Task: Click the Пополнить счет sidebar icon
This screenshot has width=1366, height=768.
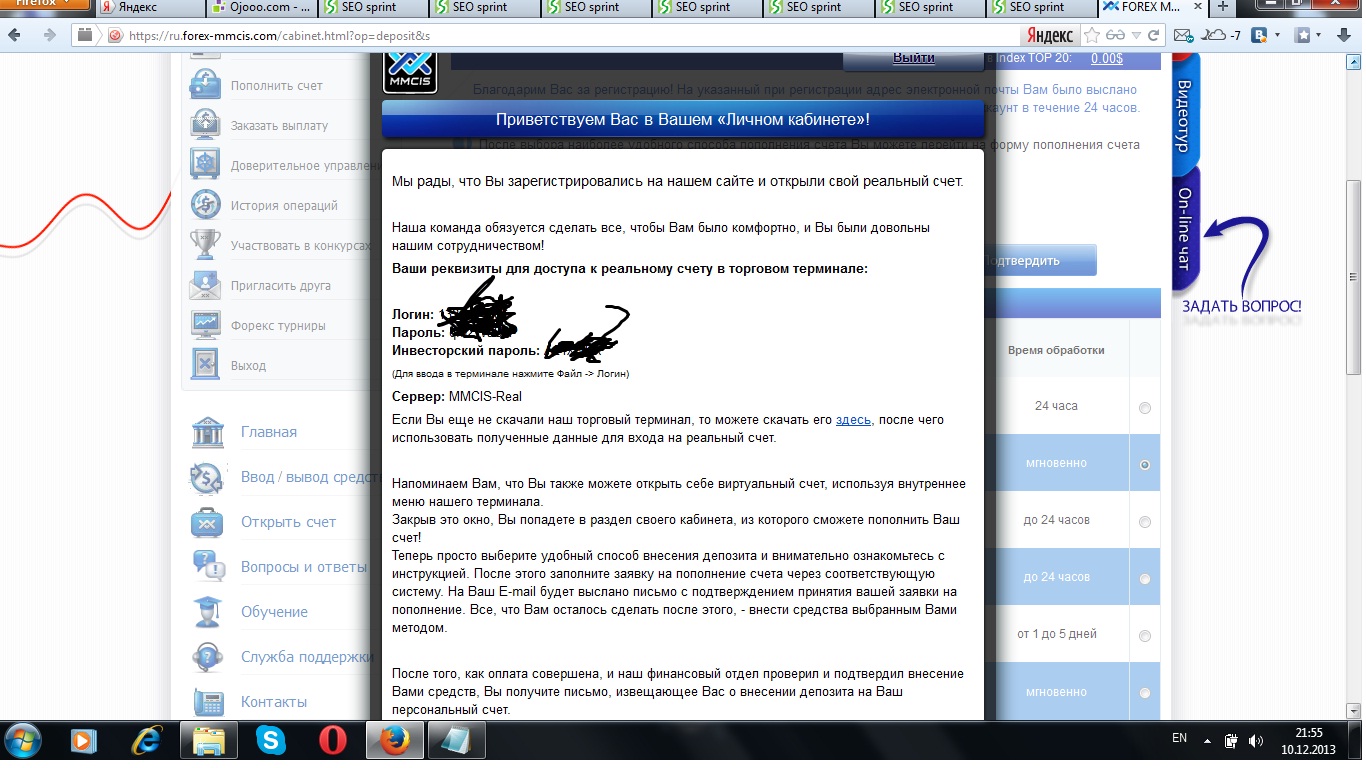Action: pyautogui.click(x=205, y=84)
